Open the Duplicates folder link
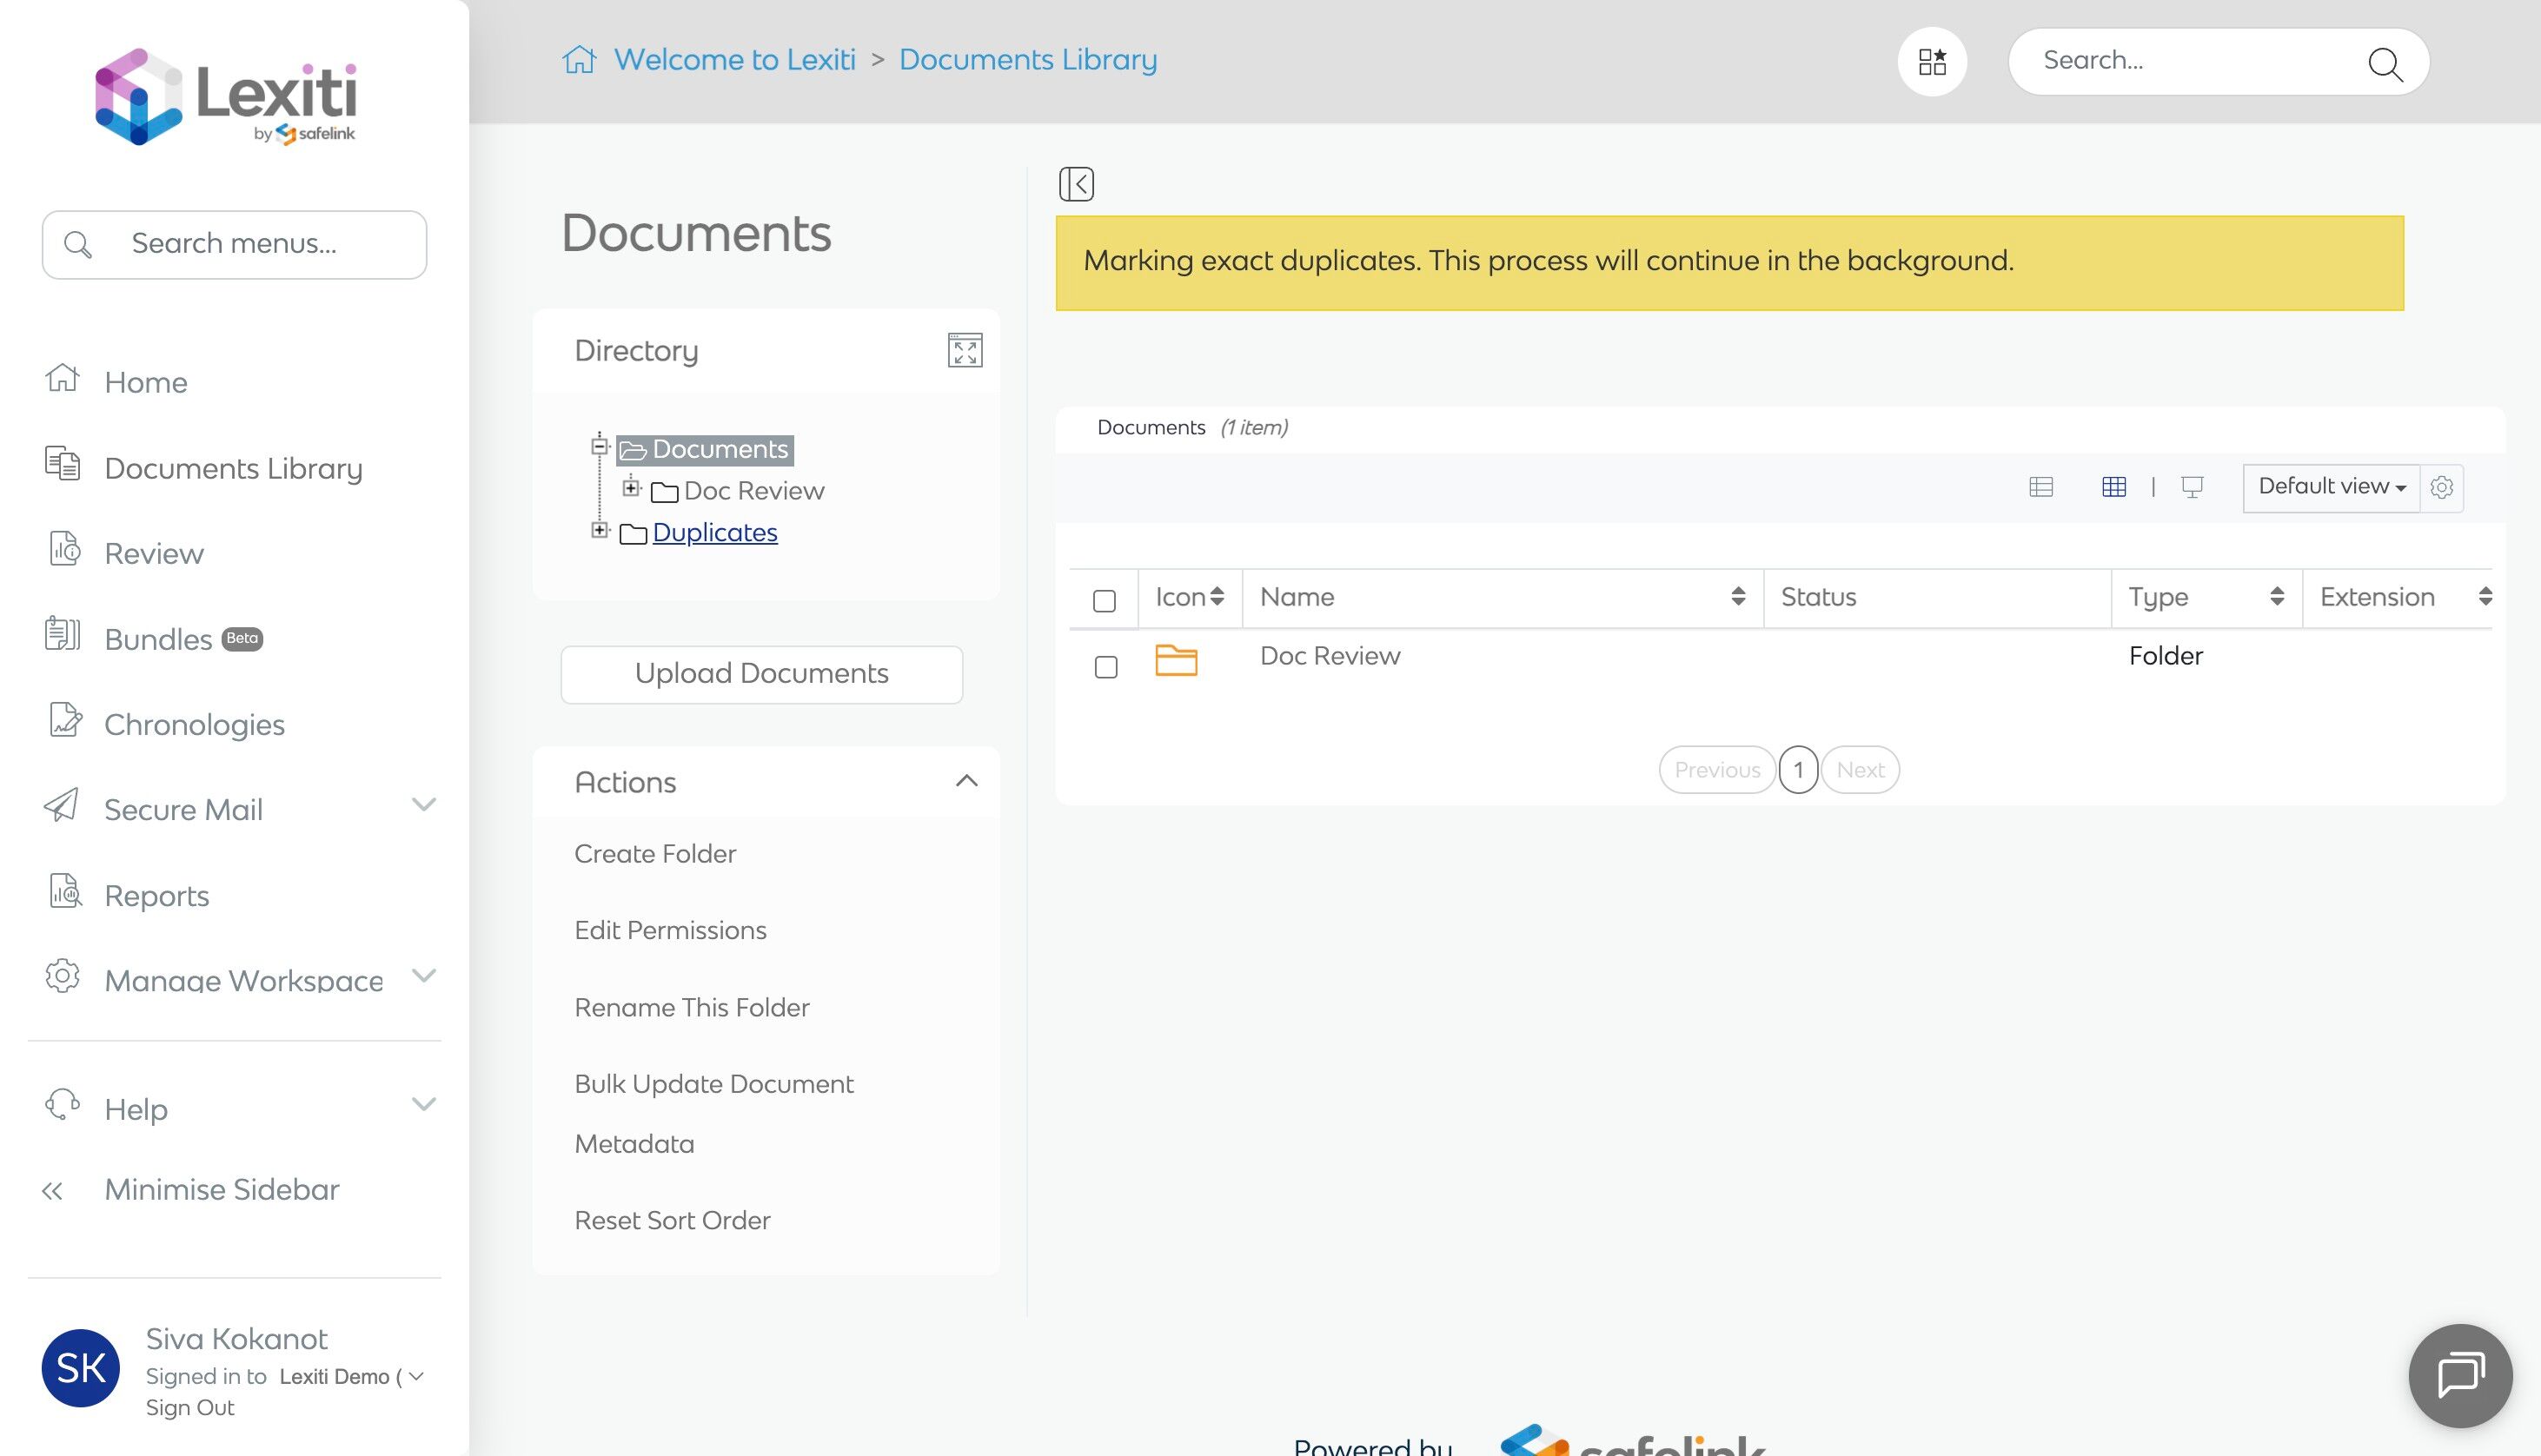 [x=714, y=532]
